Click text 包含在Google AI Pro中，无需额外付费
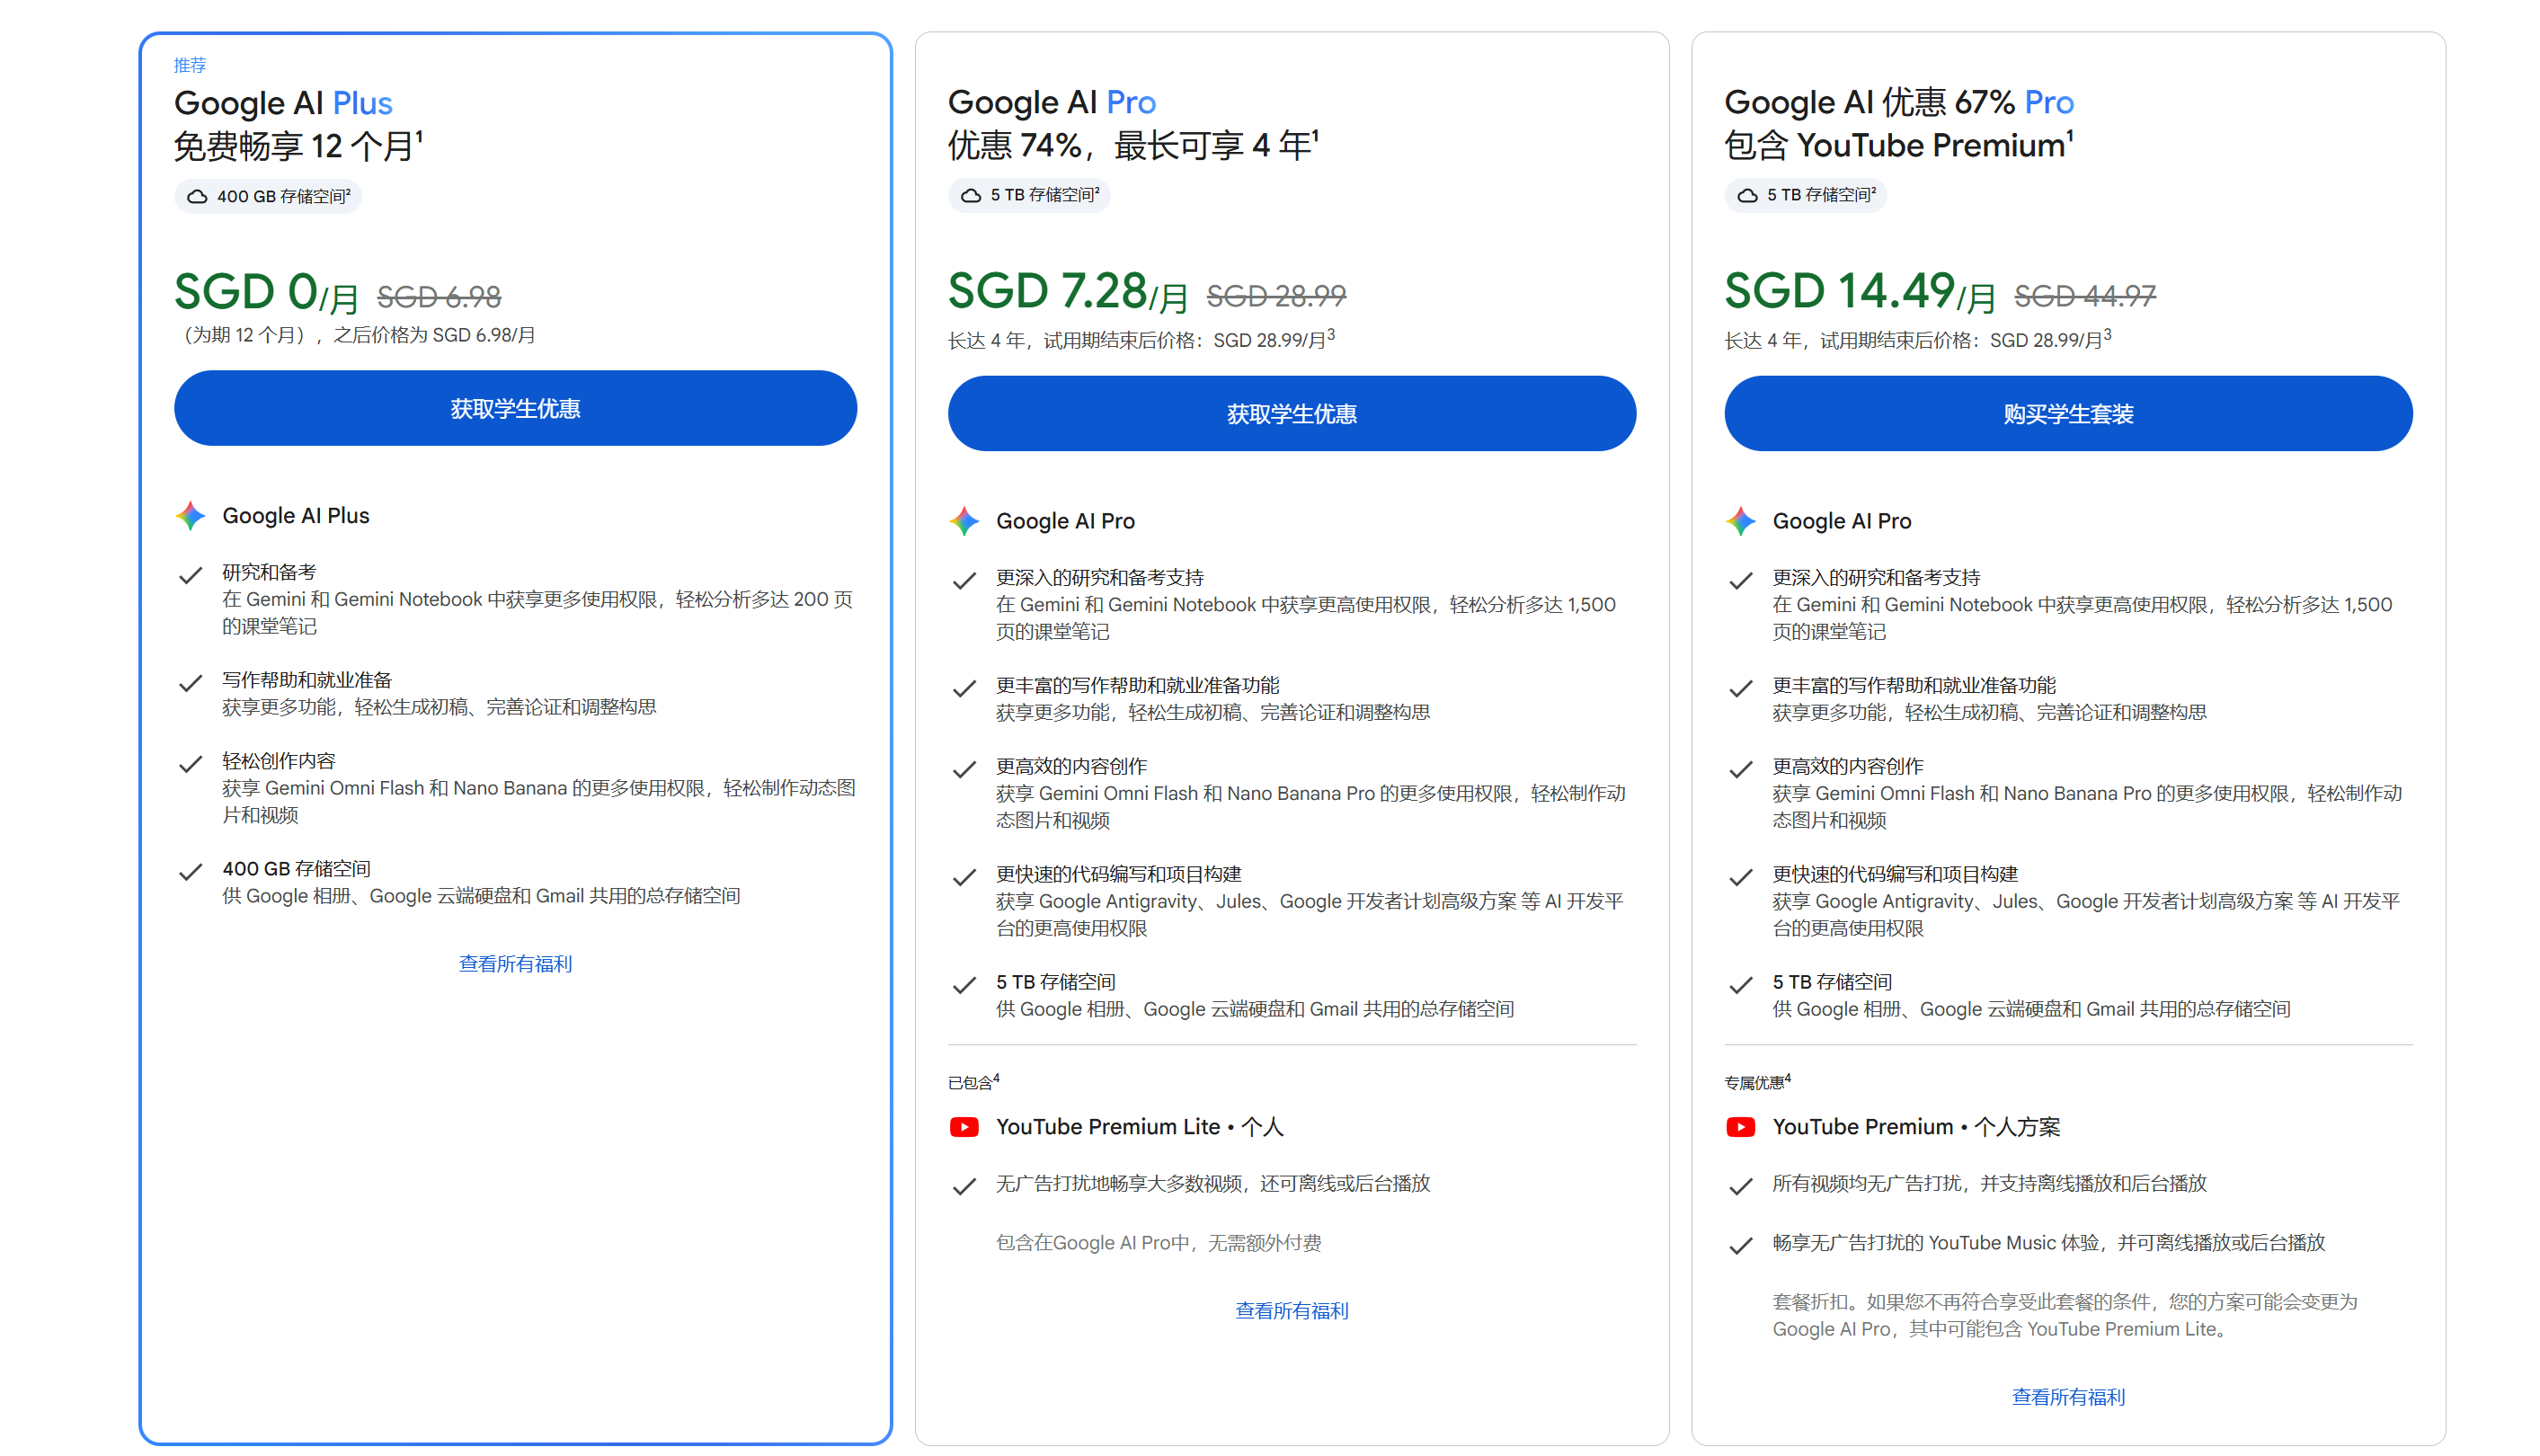 tap(1158, 1242)
